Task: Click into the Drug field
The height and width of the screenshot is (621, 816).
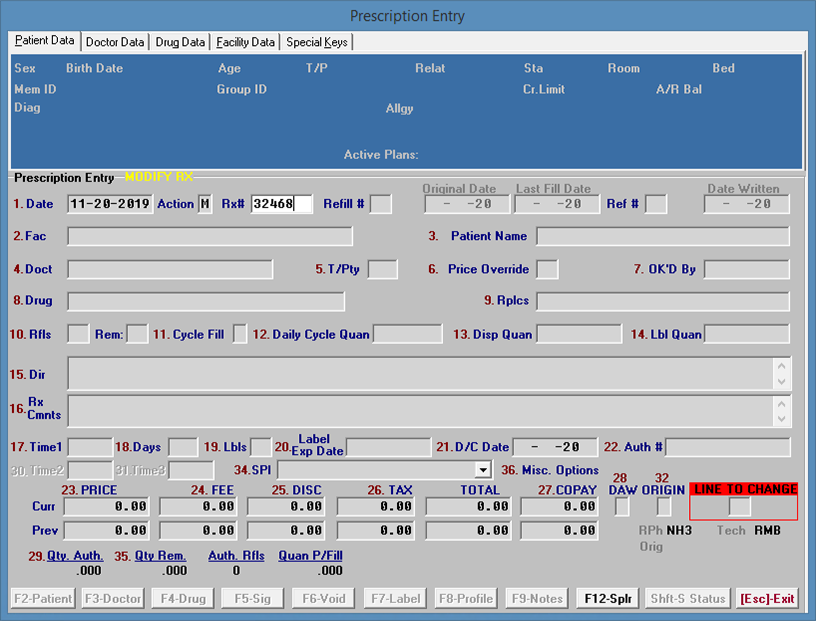Action: (205, 301)
